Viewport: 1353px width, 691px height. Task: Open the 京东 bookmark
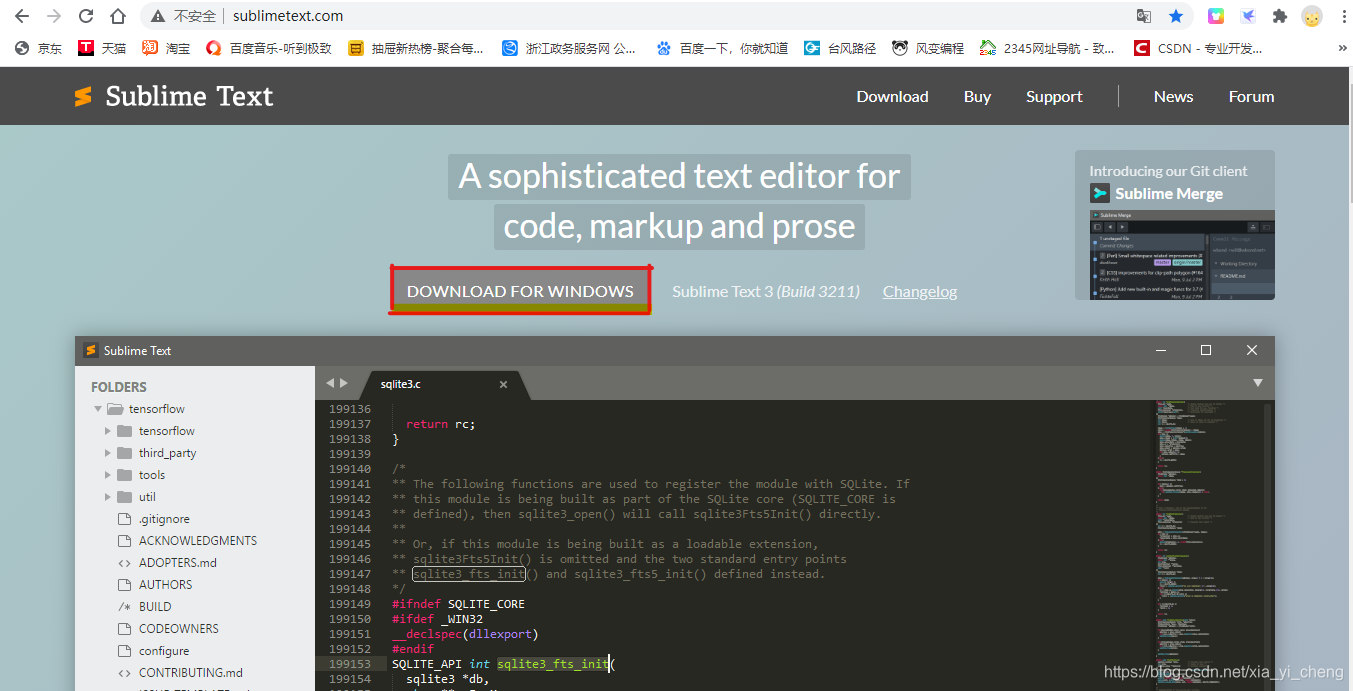[x=38, y=47]
